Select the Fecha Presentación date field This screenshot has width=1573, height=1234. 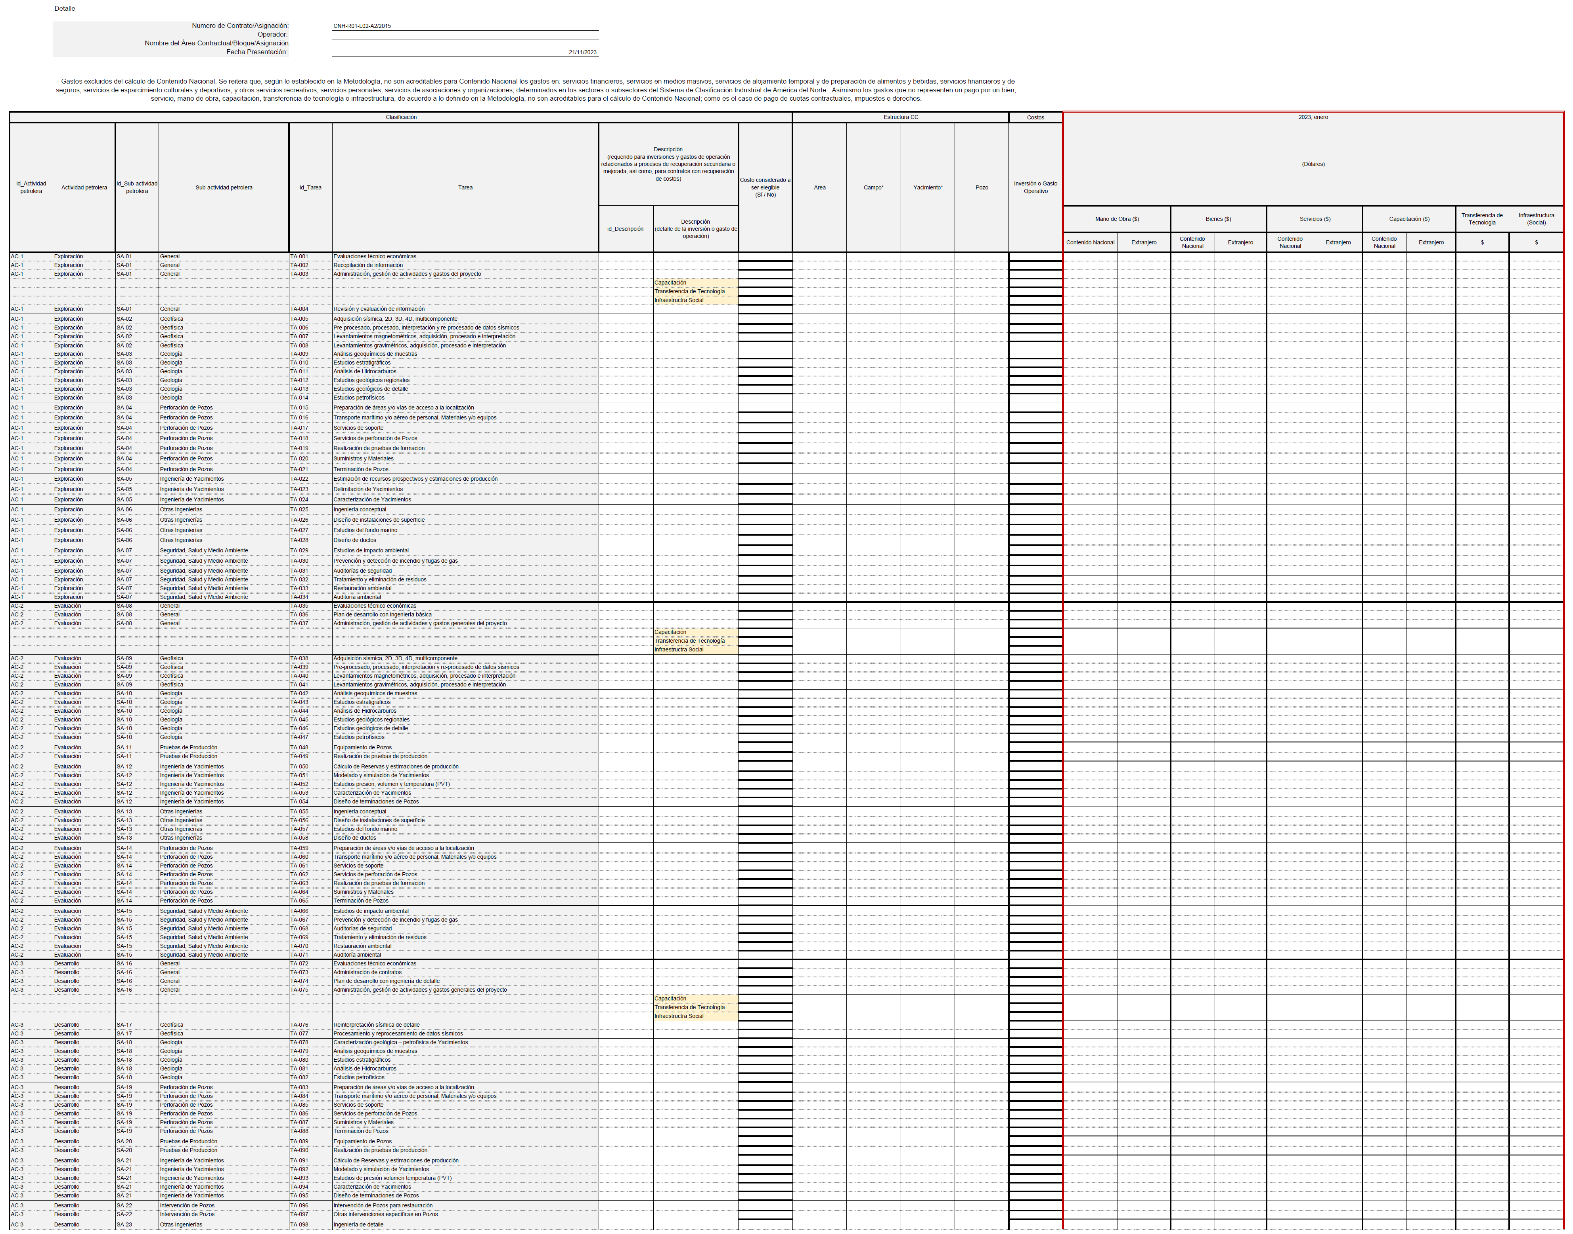point(465,52)
